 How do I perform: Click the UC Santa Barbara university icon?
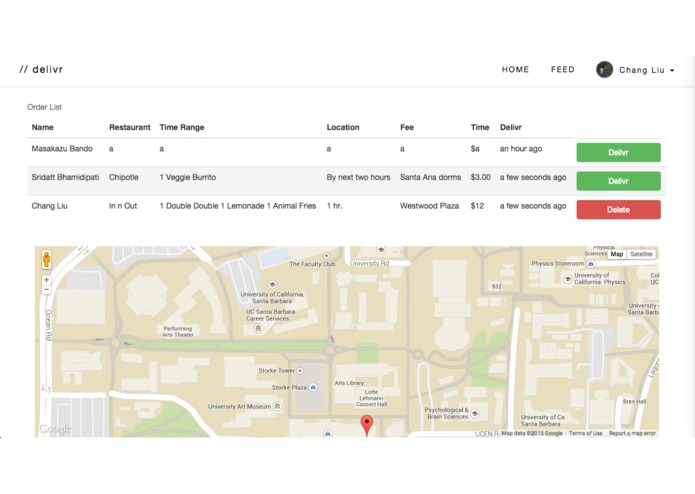[272, 284]
